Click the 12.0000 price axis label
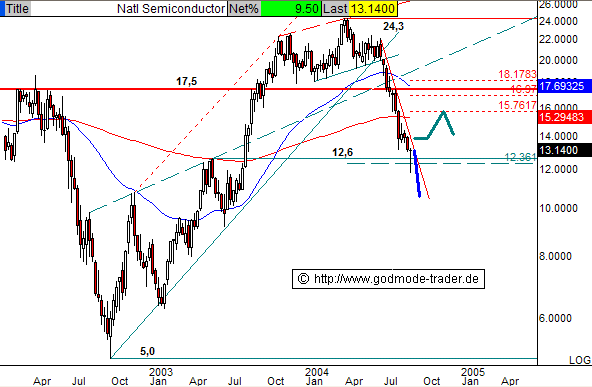The image size is (592, 387). (x=558, y=169)
